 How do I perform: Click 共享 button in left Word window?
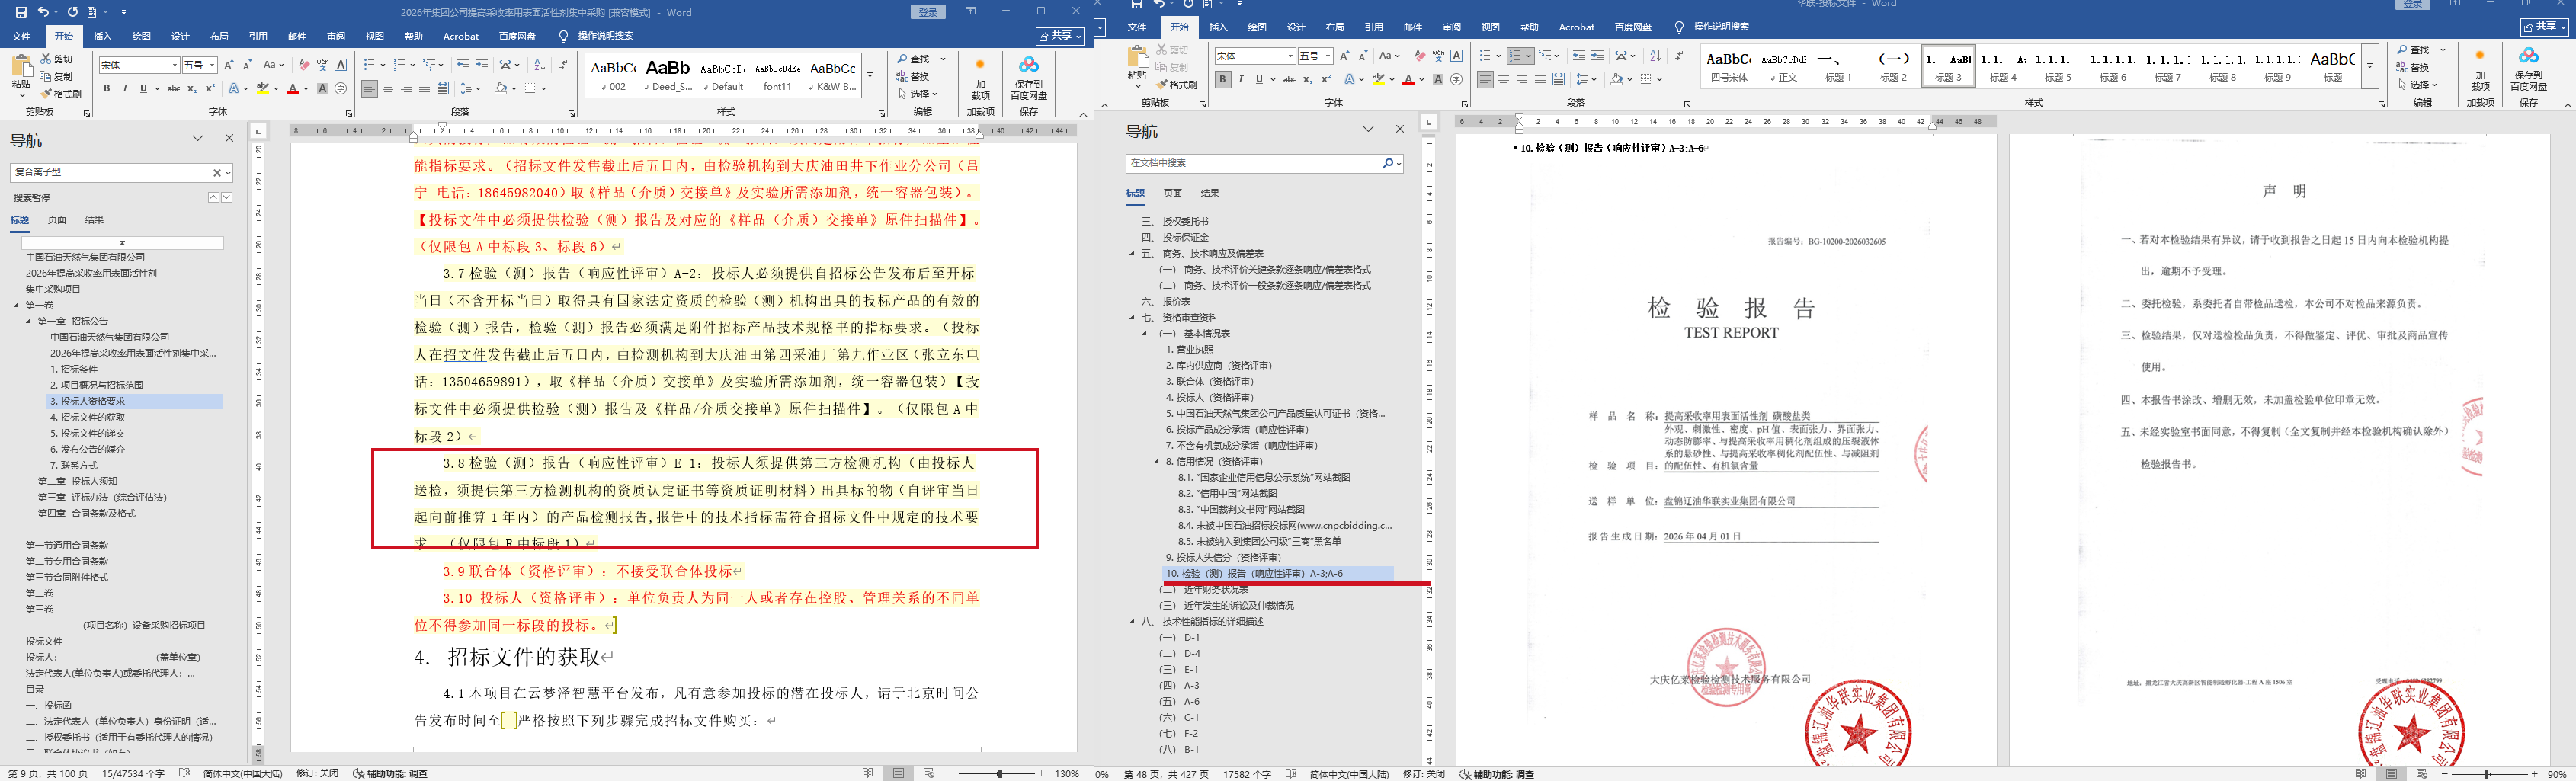pyautogui.click(x=1060, y=36)
